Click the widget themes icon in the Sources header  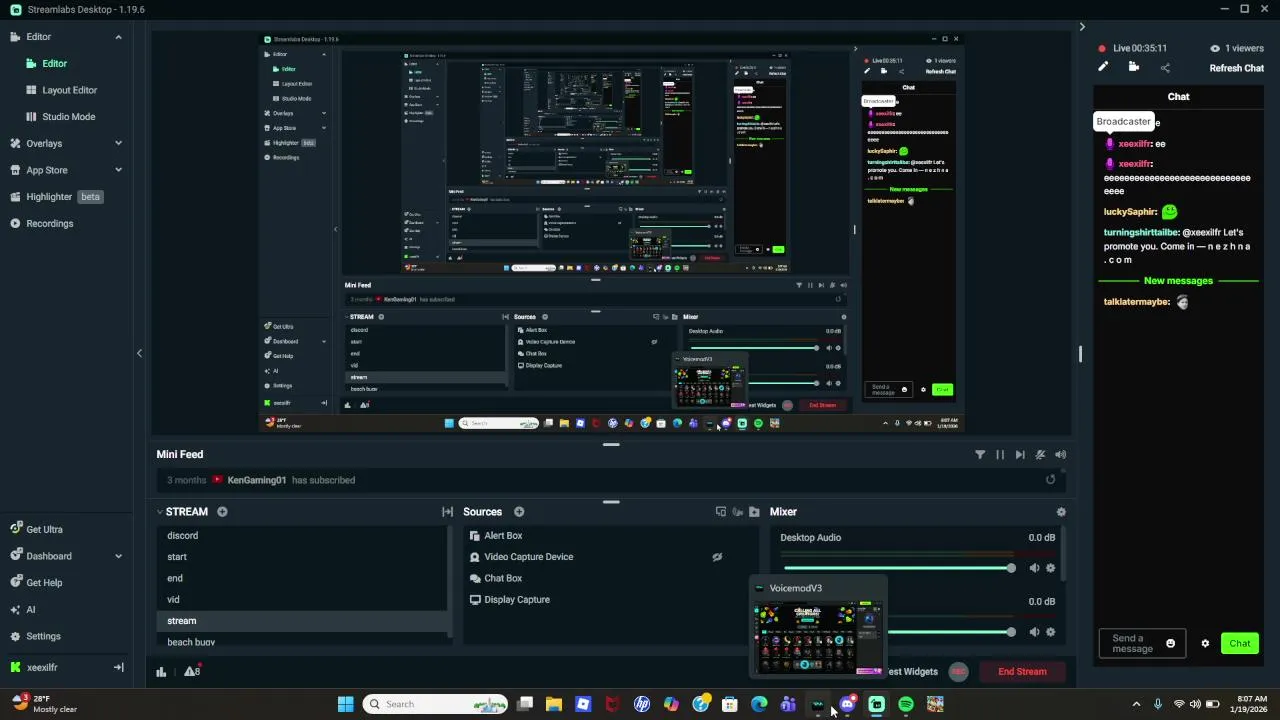(x=720, y=512)
